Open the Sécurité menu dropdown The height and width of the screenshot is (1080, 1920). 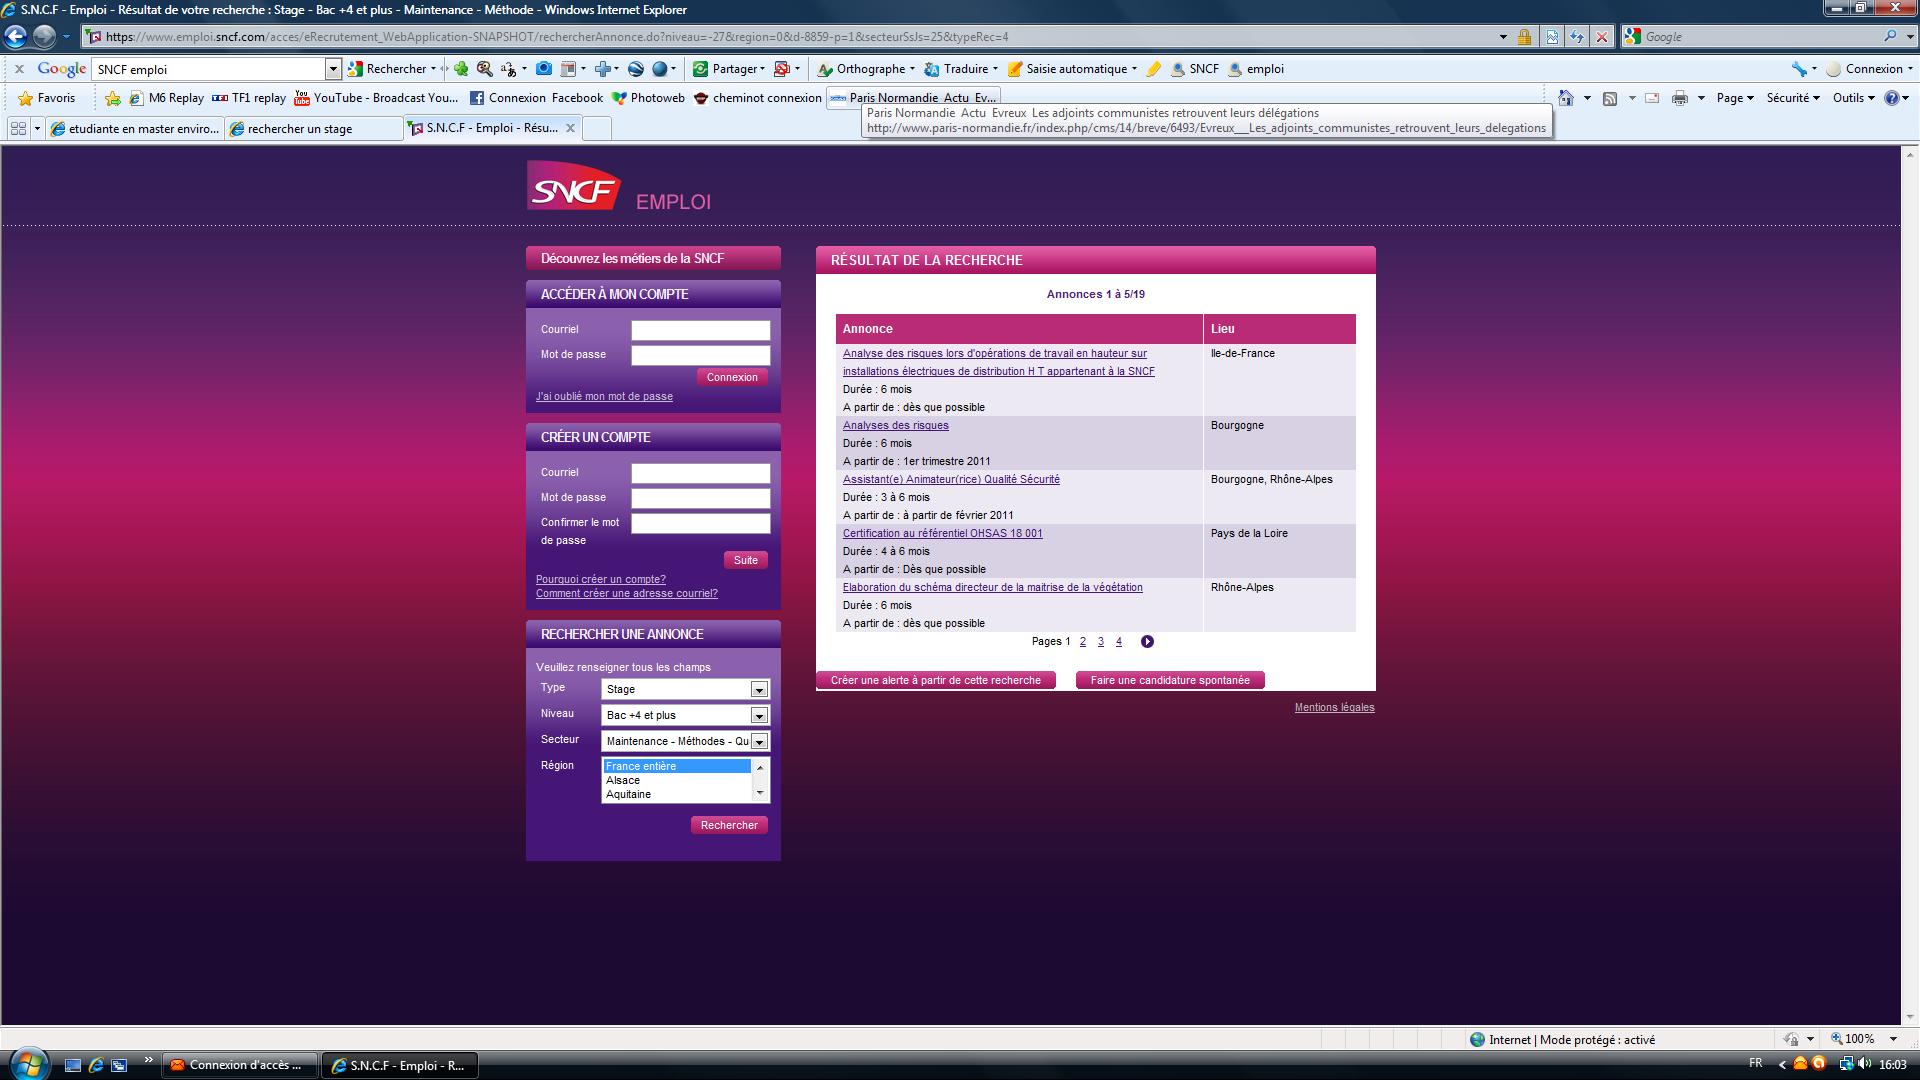tap(1793, 98)
